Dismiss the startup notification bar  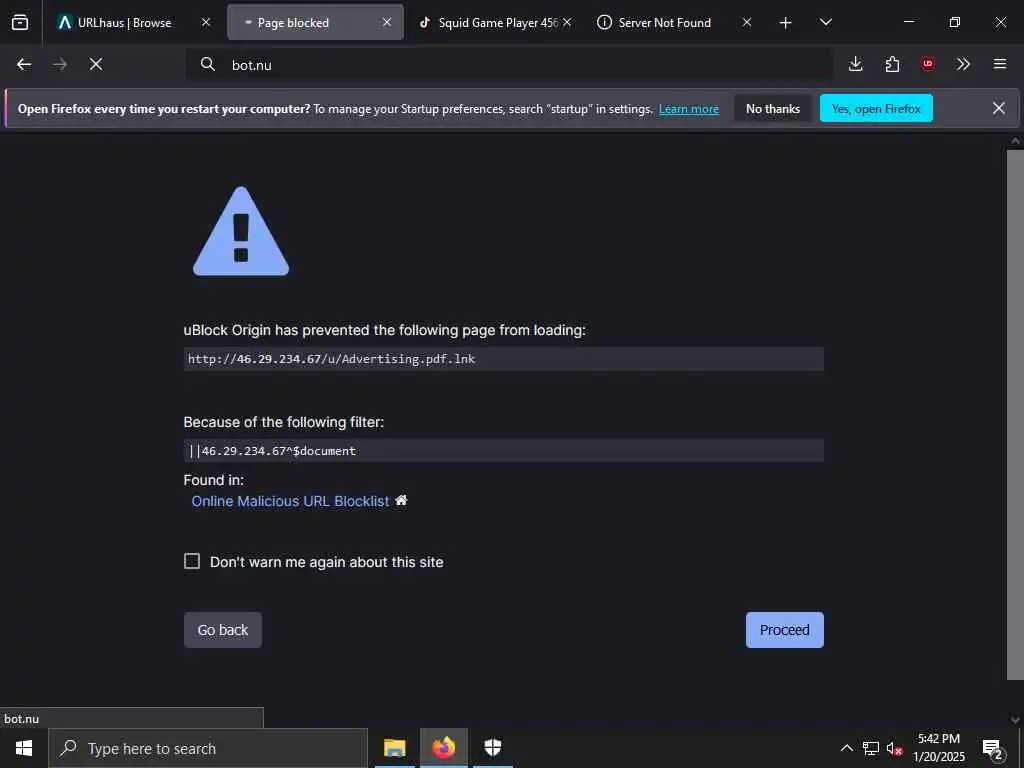click(999, 108)
